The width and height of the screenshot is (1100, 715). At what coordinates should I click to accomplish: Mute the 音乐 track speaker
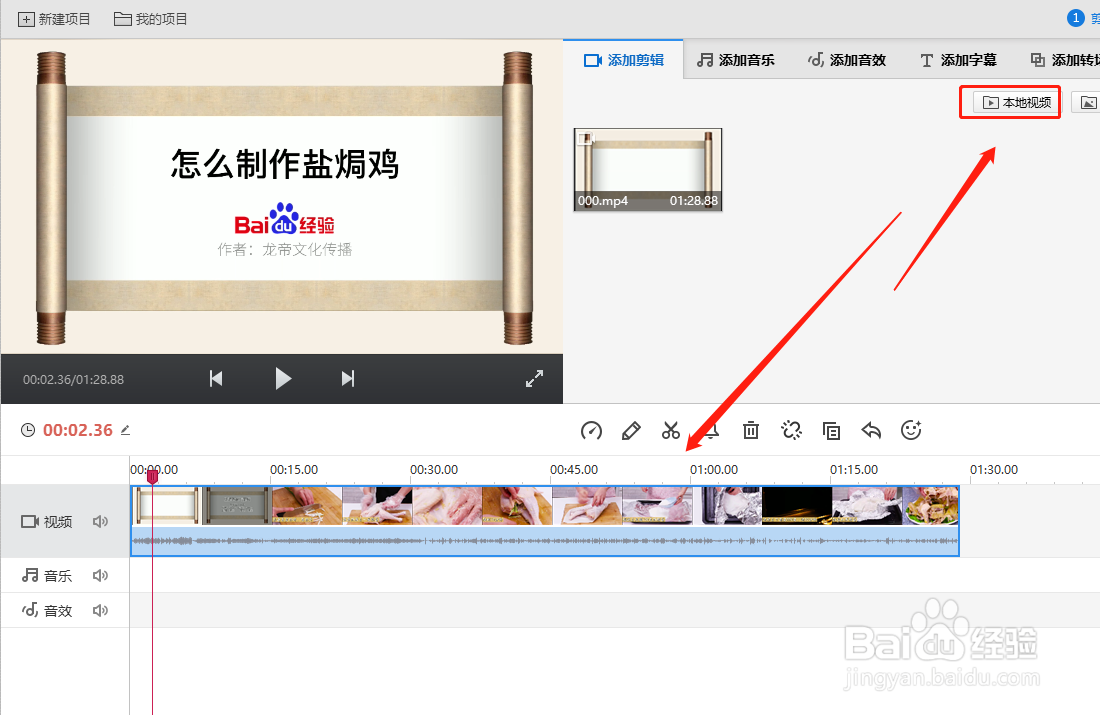coord(100,575)
